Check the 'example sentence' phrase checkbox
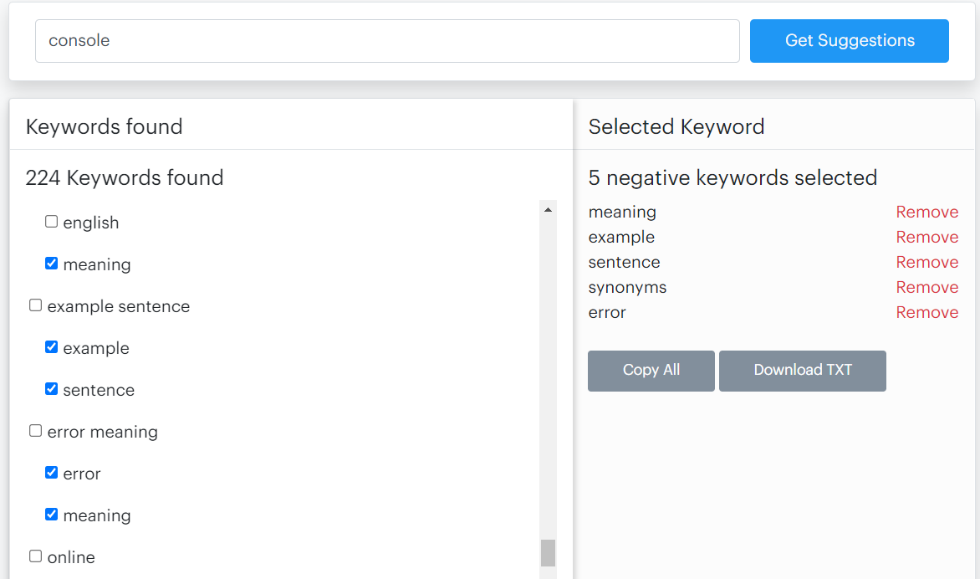 (36, 305)
